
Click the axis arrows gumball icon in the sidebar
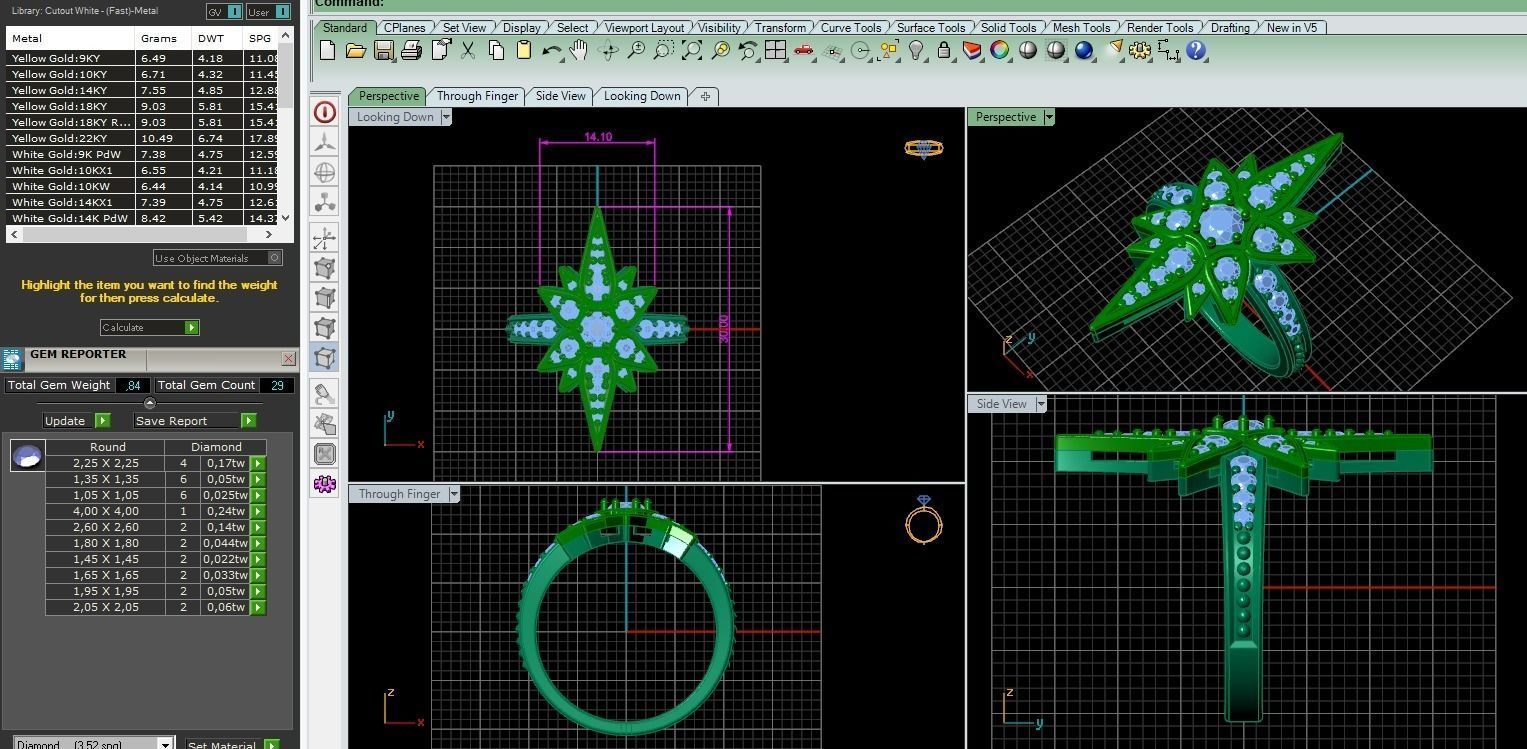tap(324, 238)
